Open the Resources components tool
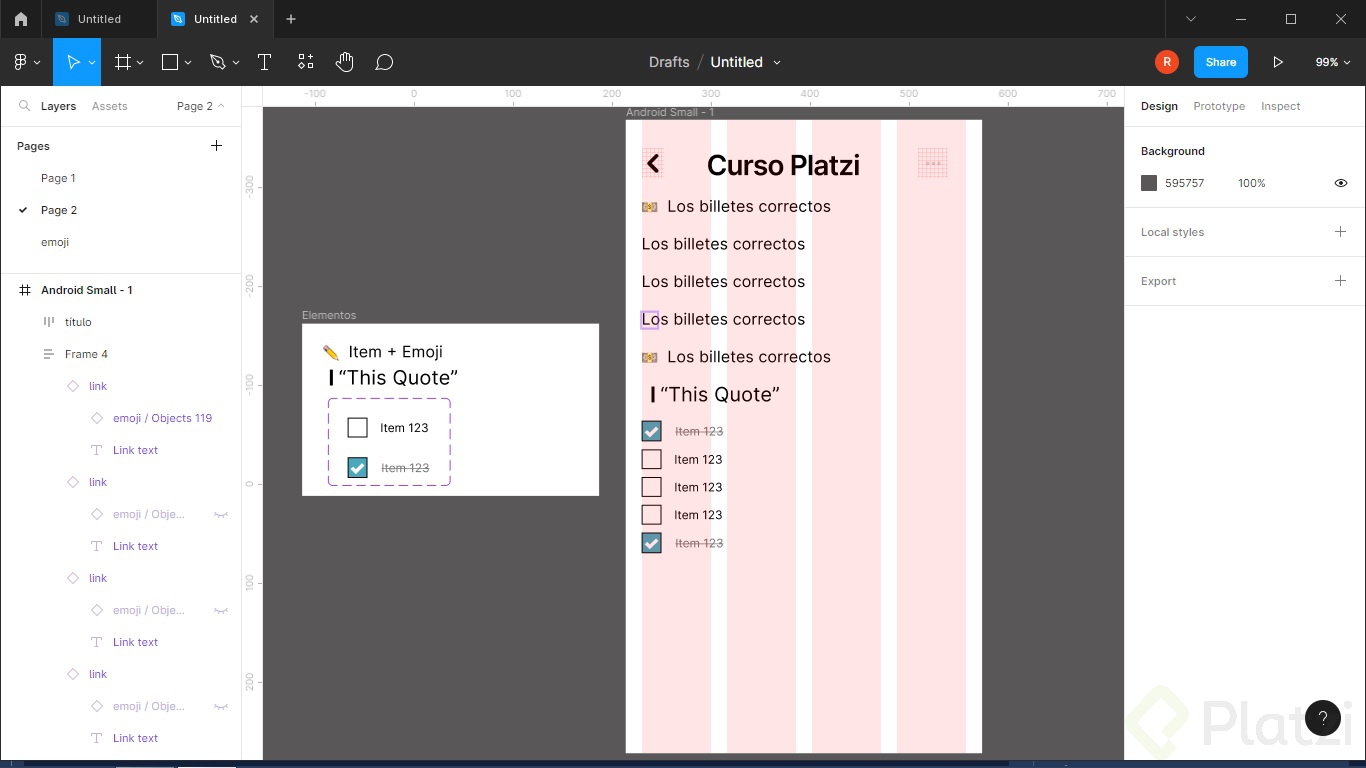1366x768 pixels. pos(306,62)
